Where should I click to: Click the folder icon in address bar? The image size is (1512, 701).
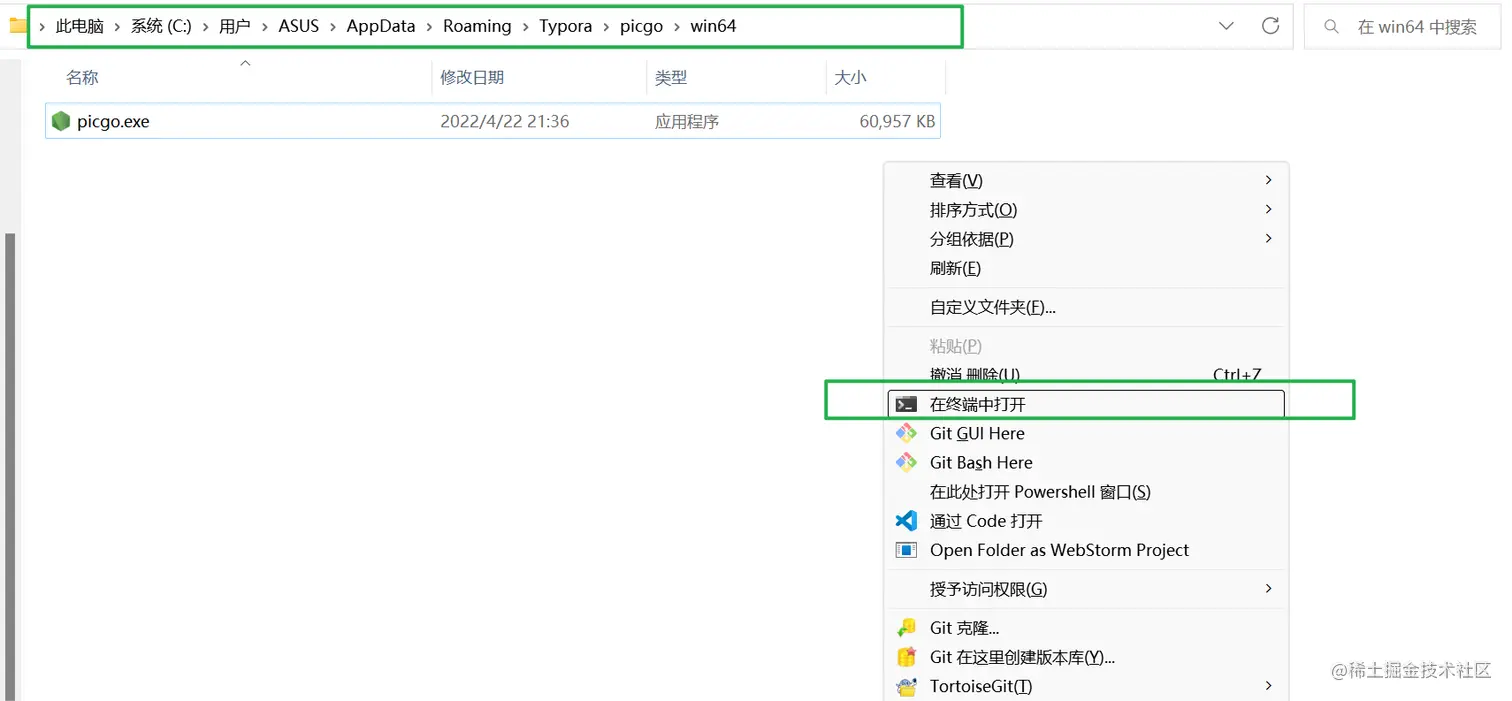[16, 26]
